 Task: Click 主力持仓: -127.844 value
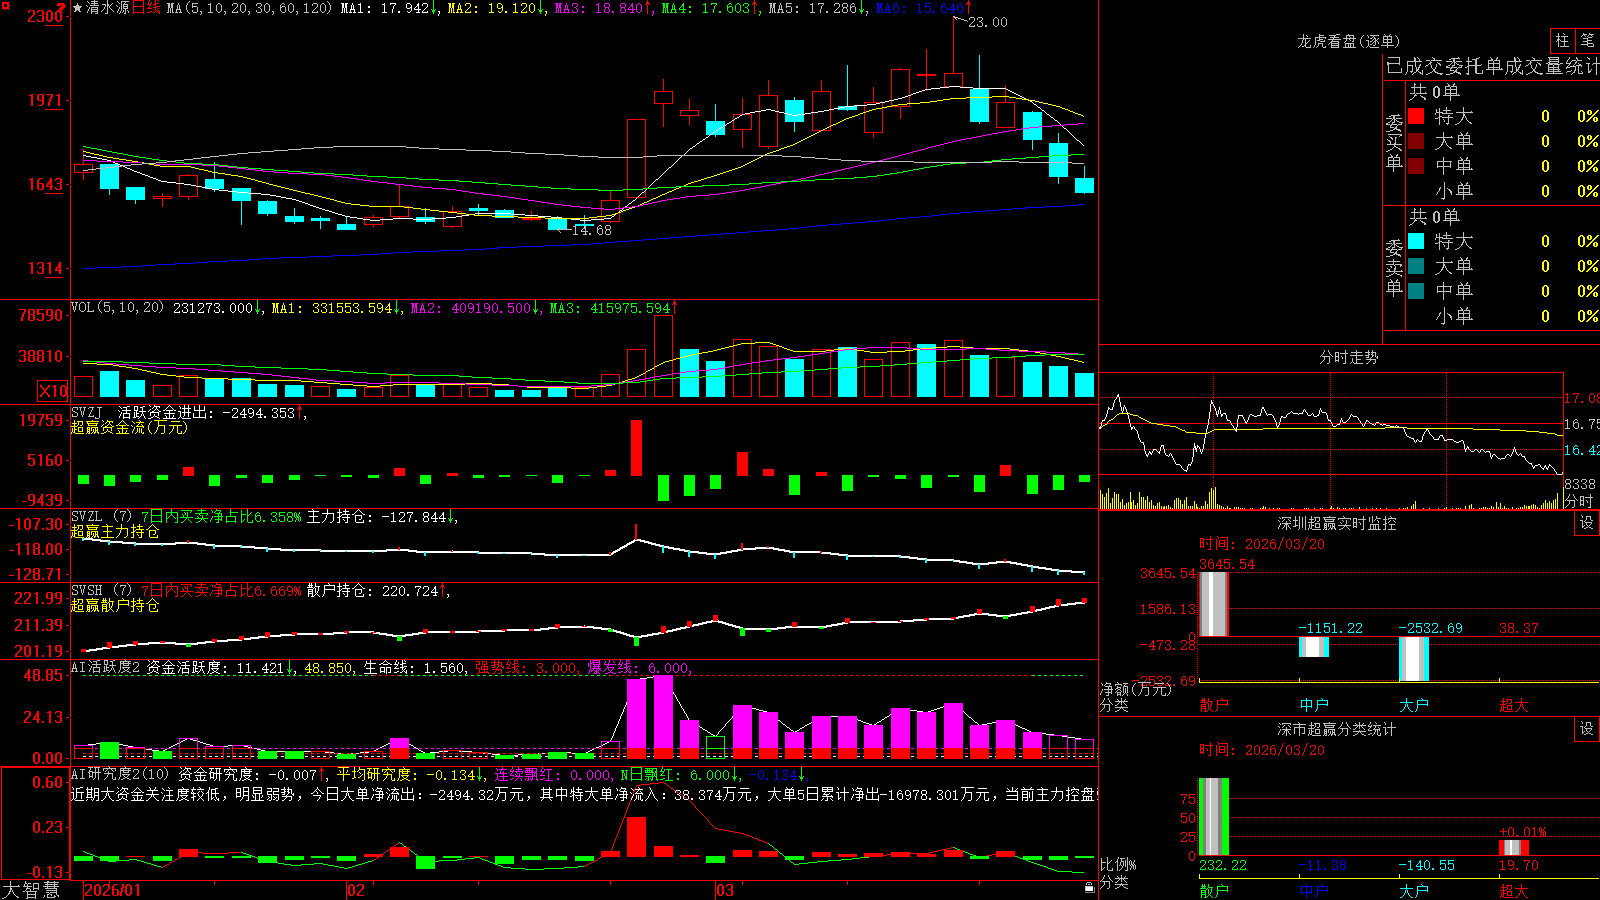tap(382, 517)
